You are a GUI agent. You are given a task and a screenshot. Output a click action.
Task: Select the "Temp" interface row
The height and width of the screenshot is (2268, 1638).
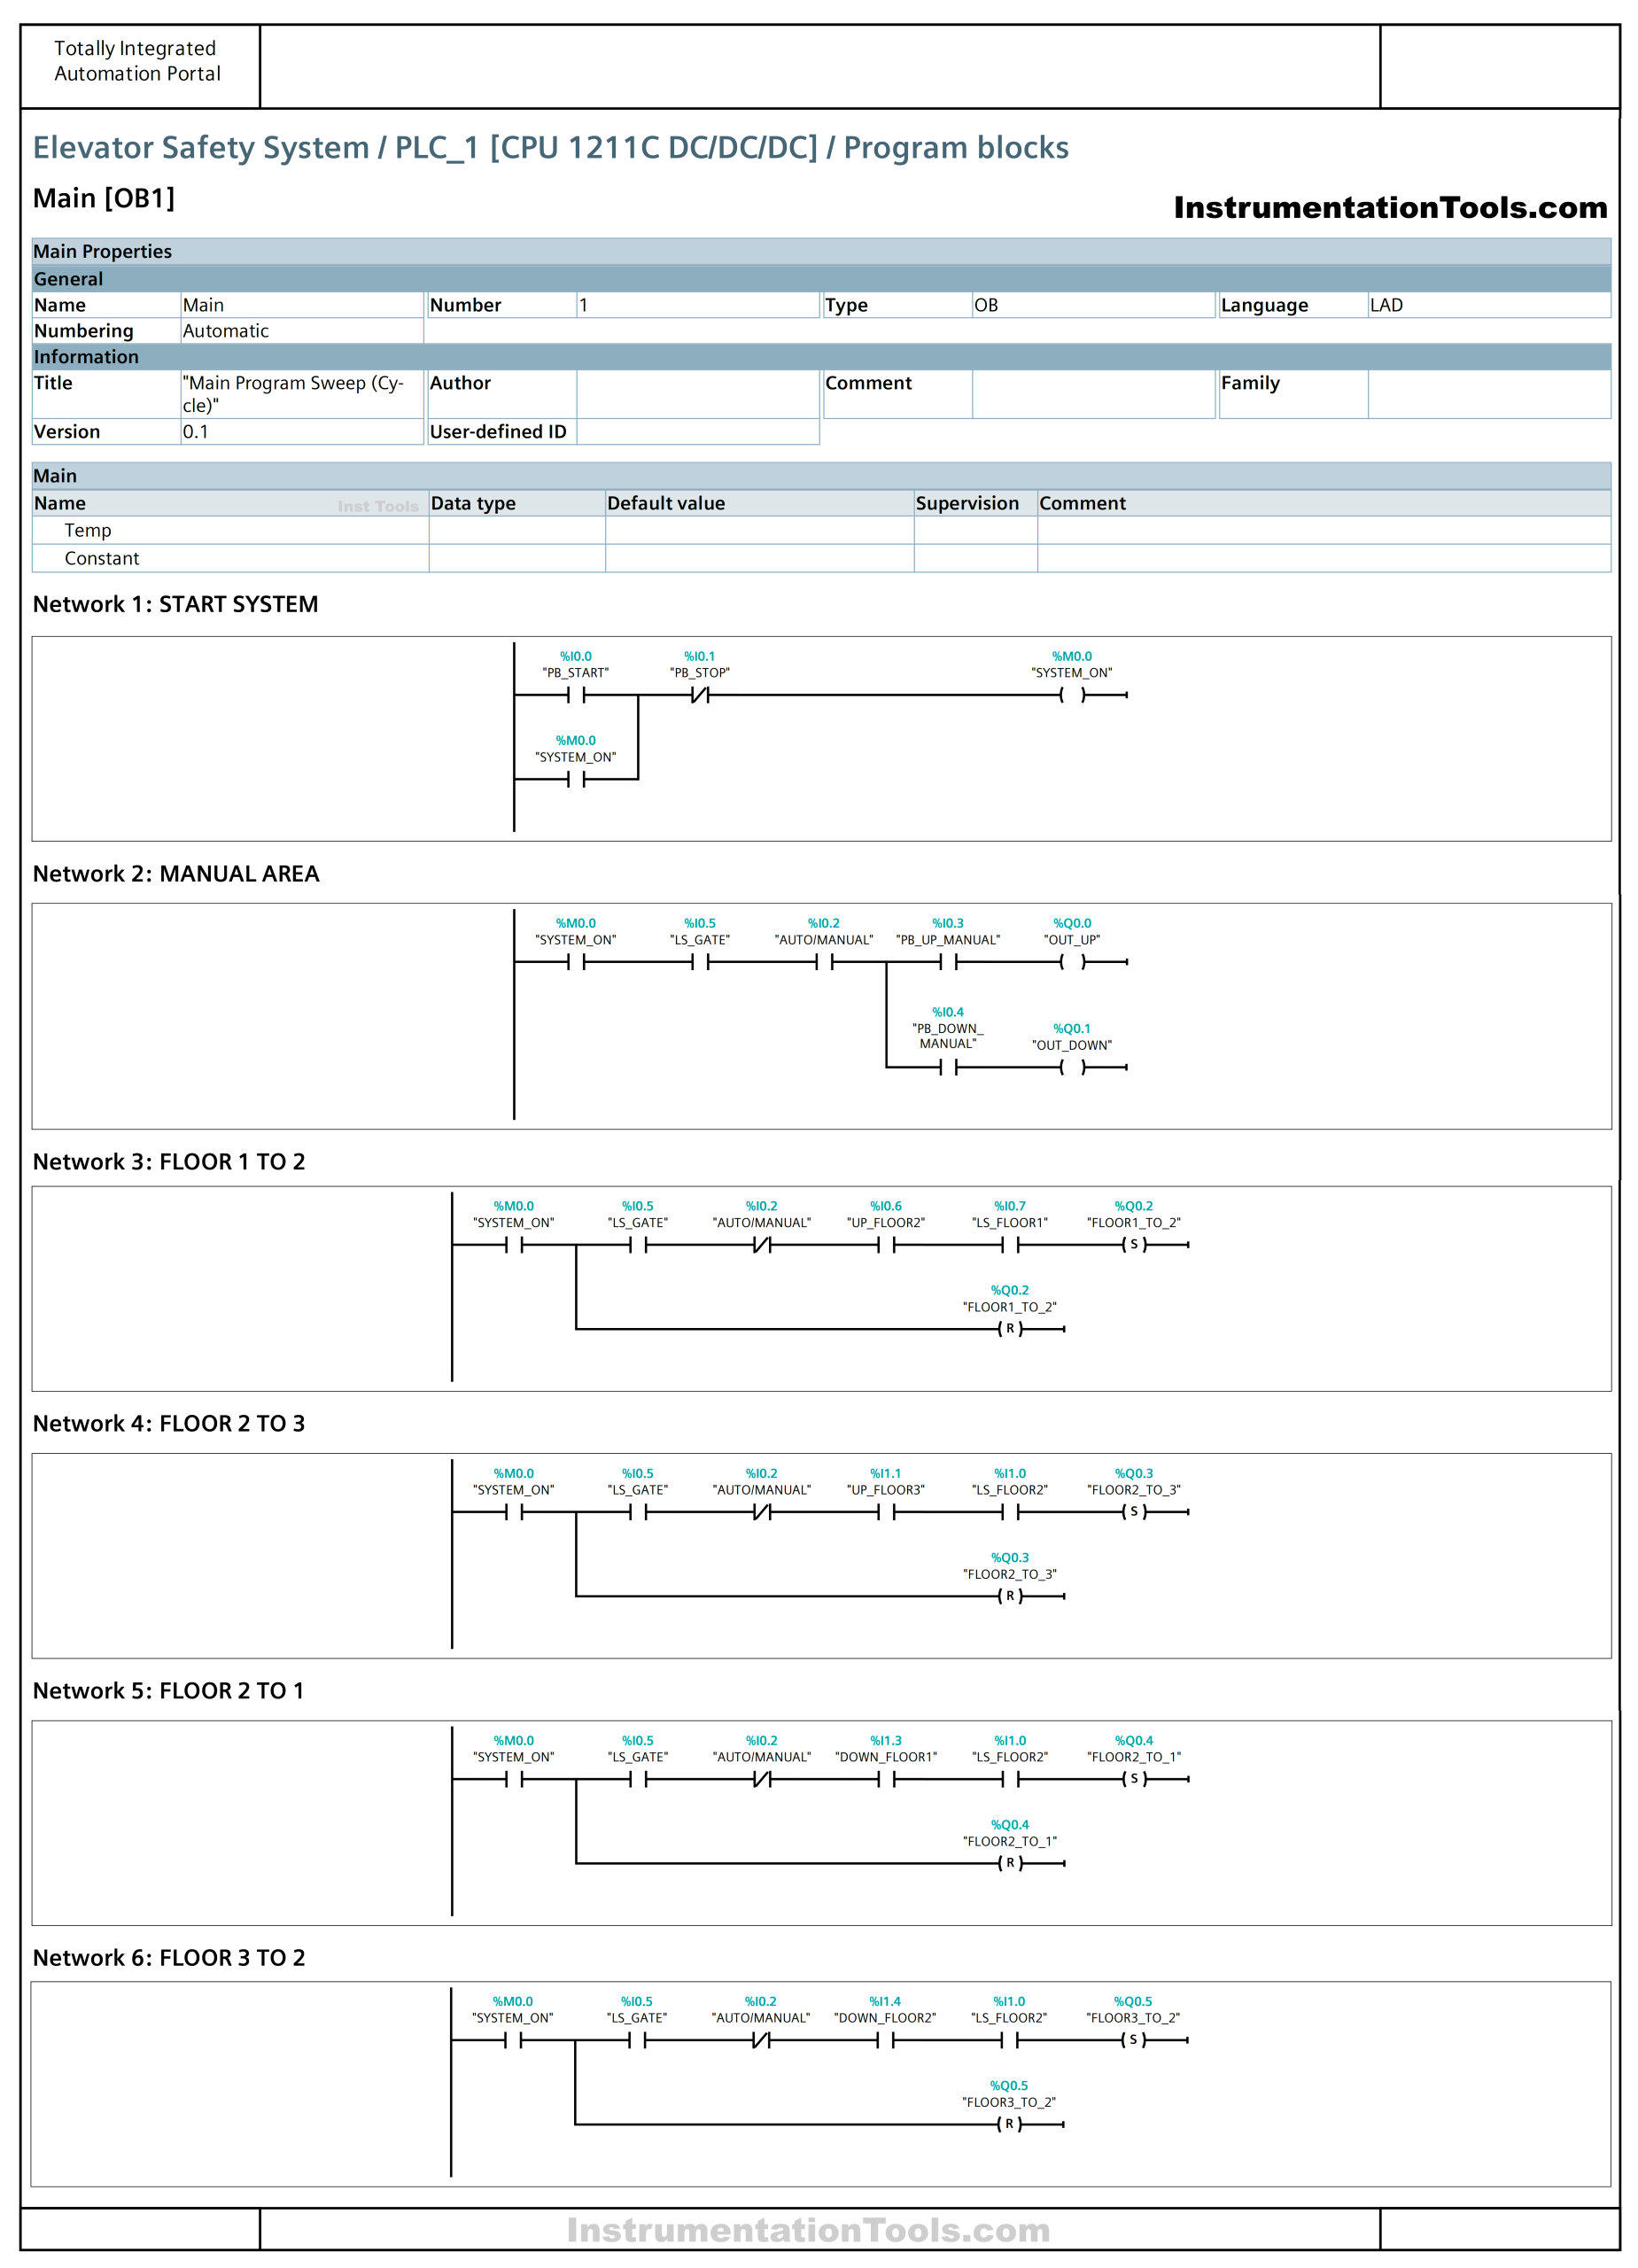pos(820,530)
